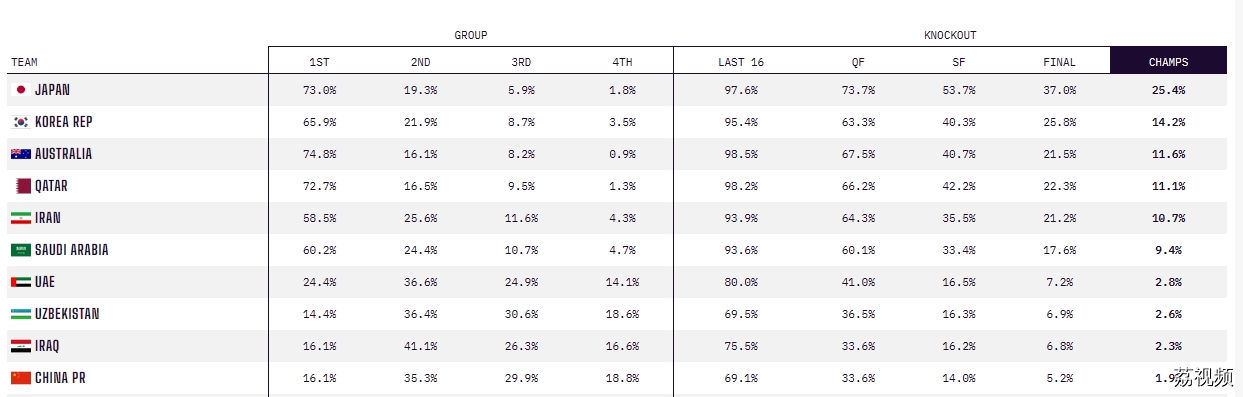Sort by the CHAMPS column header
The height and width of the screenshot is (397, 1243).
coord(1168,61)
